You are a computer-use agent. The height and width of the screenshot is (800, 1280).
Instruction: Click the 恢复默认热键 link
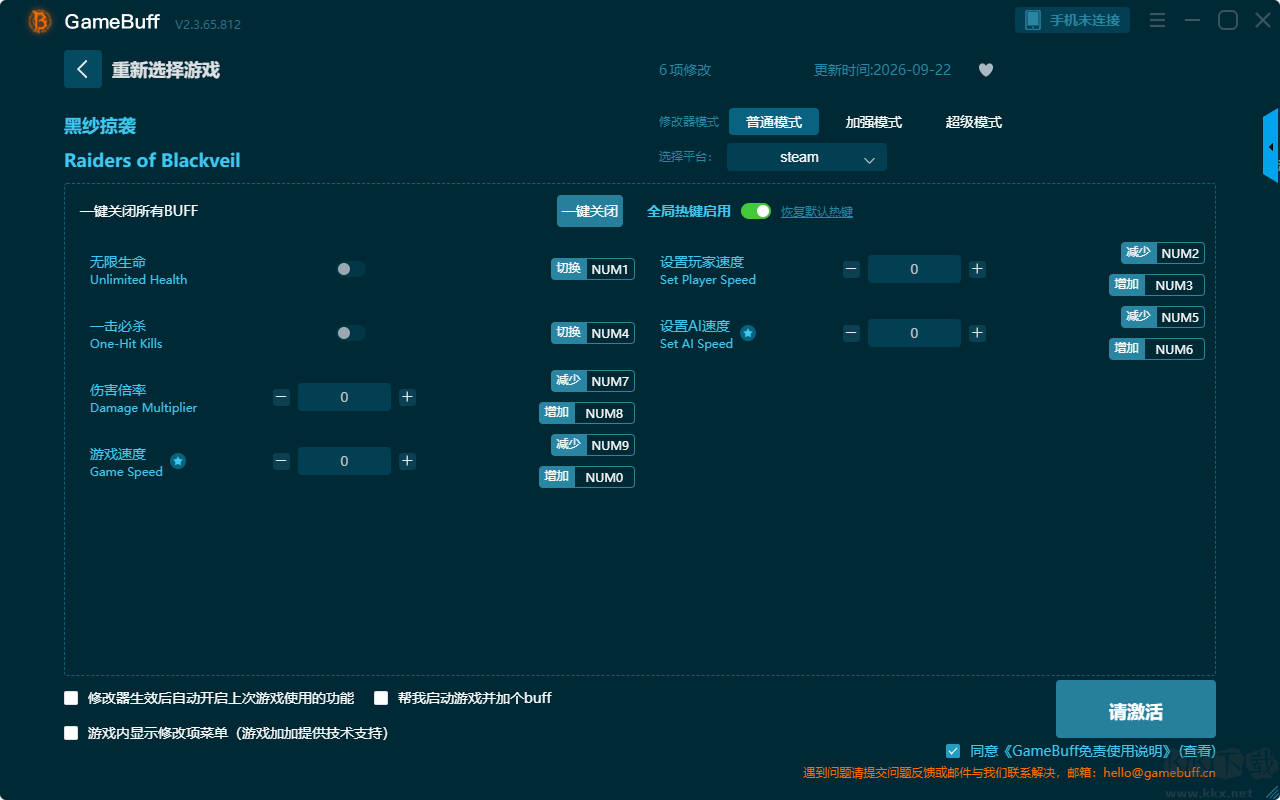(817, 212)
